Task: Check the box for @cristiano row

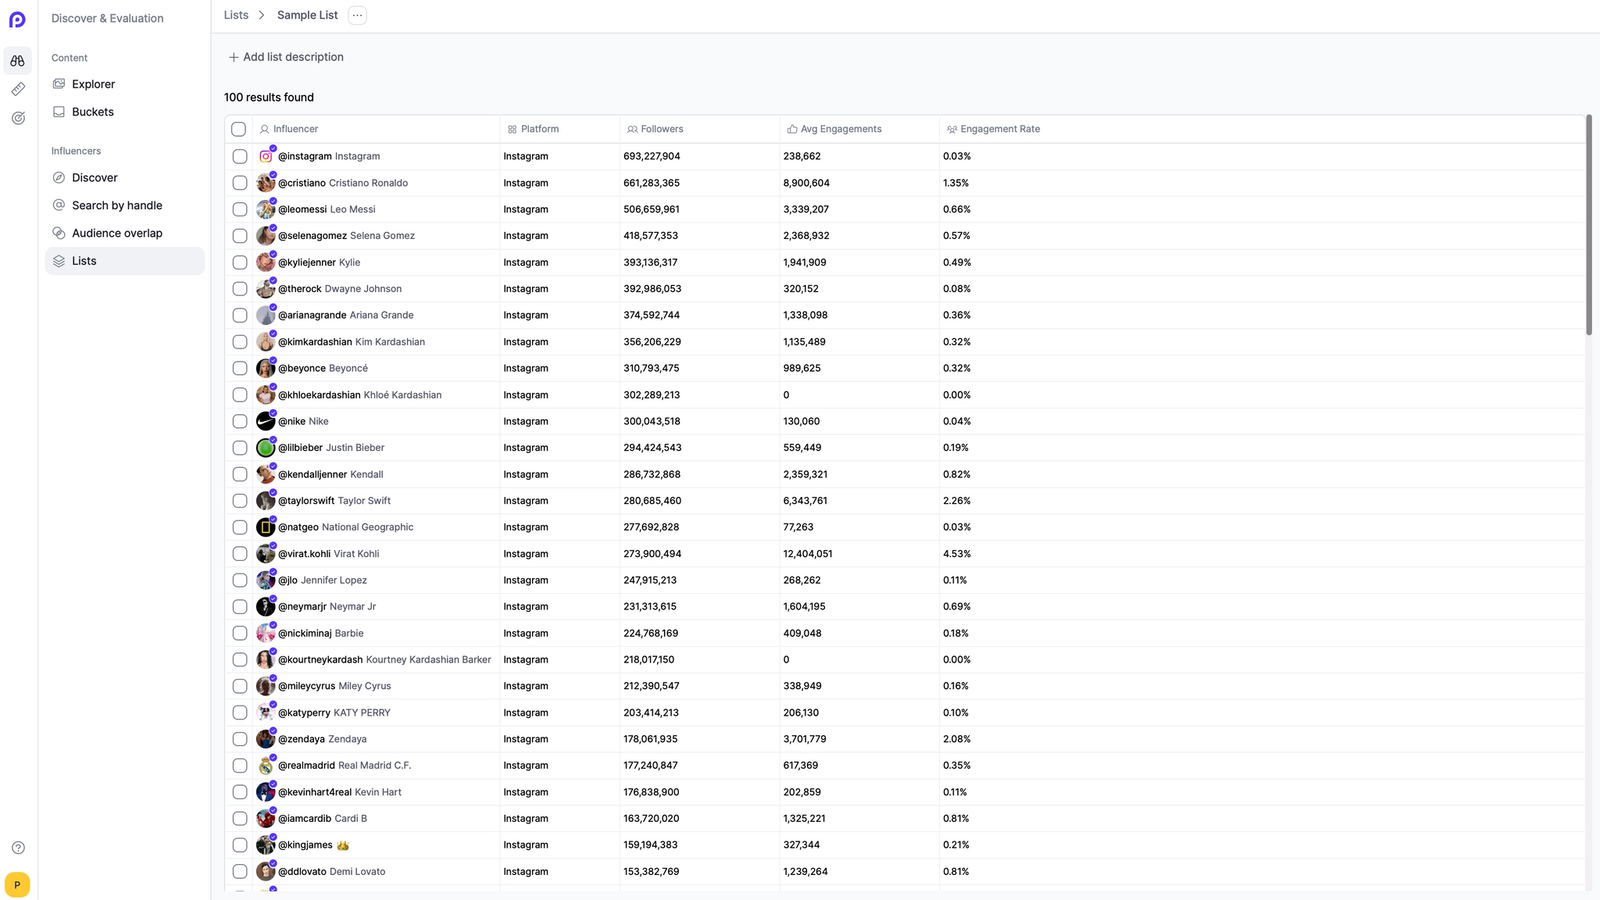Action: (x=240, y=183)
